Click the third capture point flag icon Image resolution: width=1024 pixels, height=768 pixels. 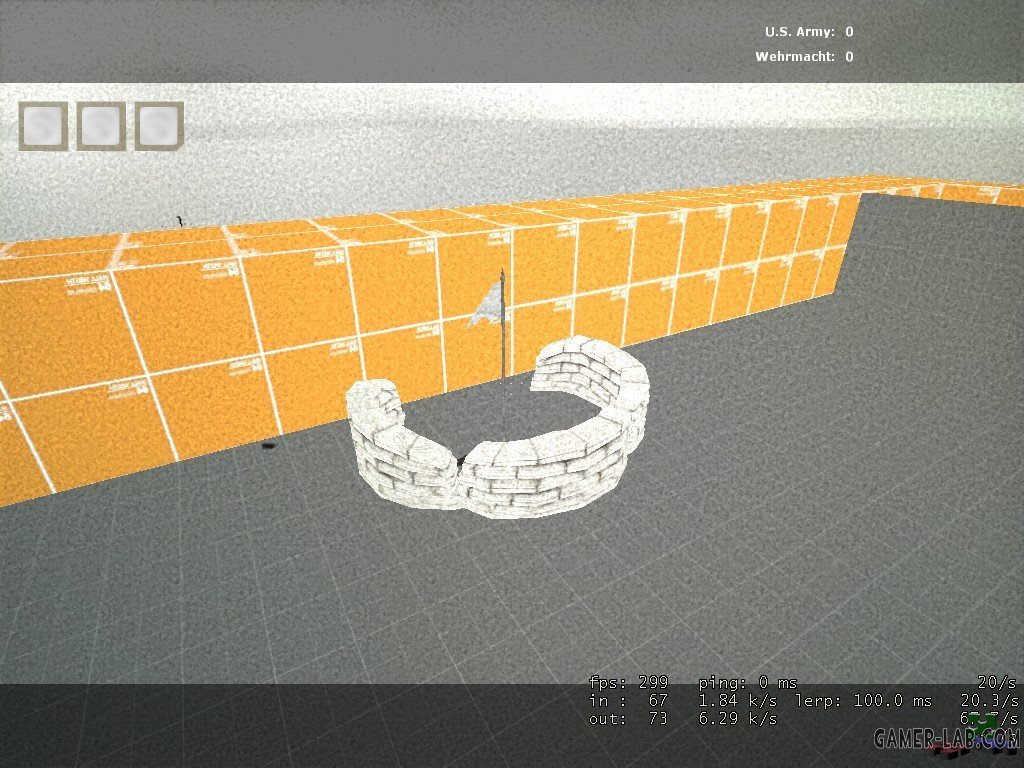[x=159, y=126]
